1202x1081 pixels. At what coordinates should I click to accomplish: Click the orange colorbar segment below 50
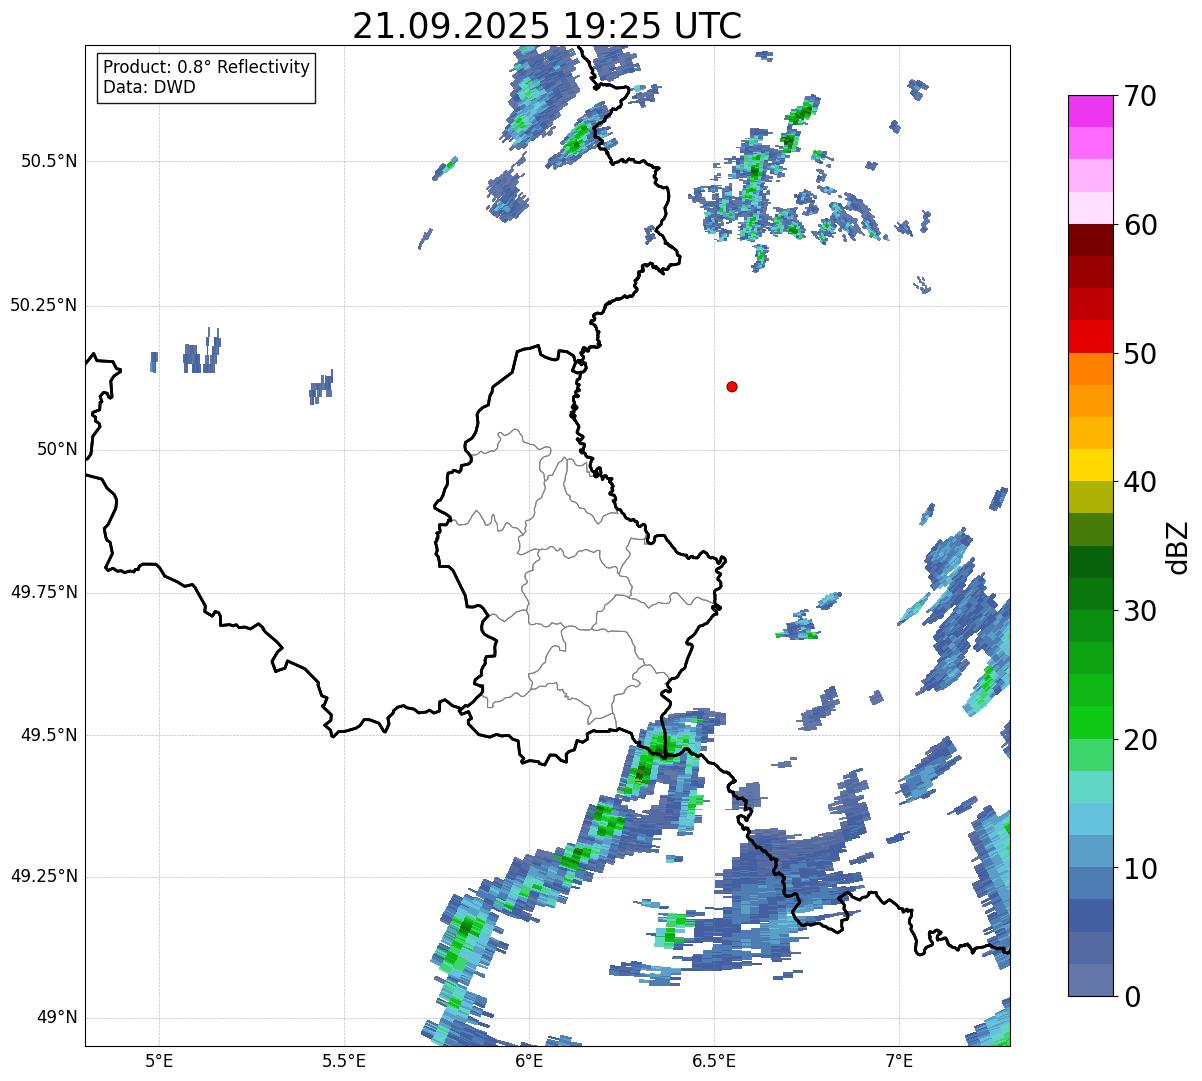(1091, 369)
